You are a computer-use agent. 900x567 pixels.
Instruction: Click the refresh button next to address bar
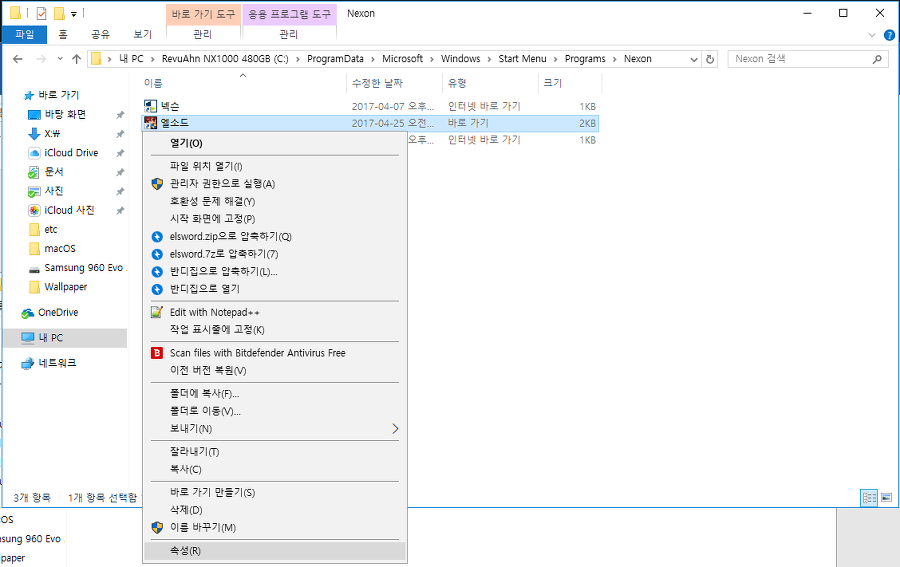[x=710, y=59]
